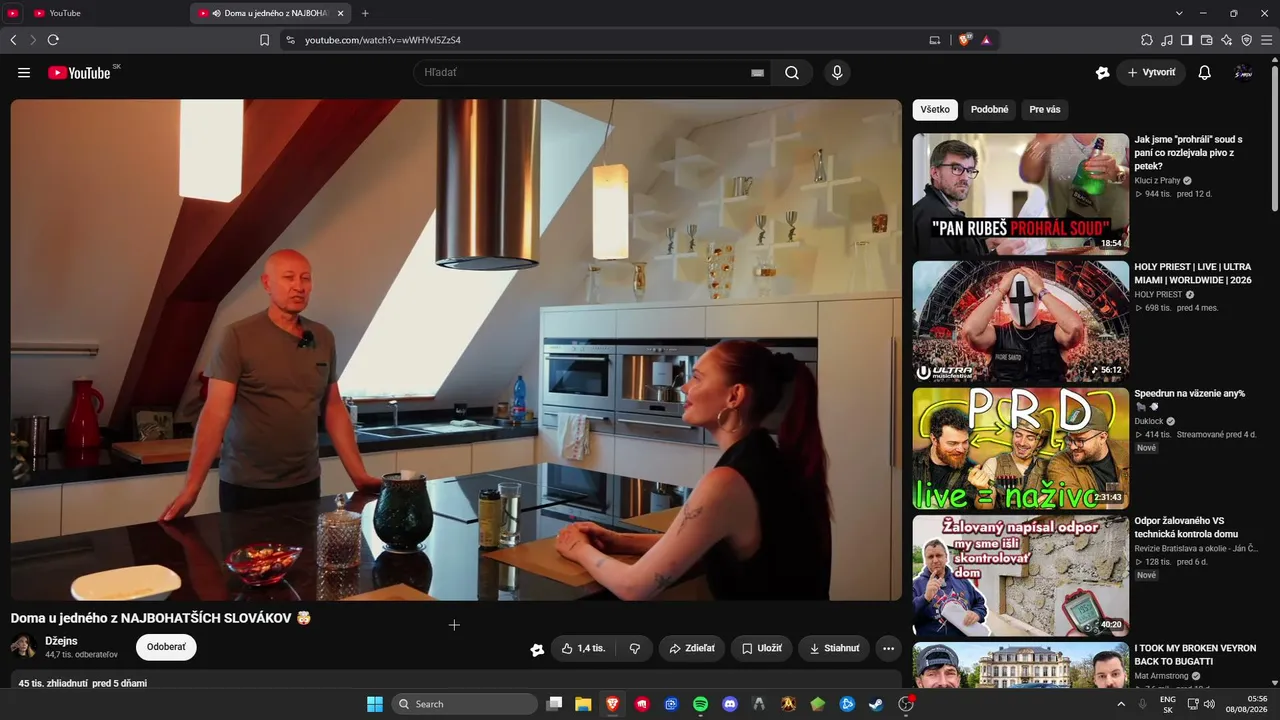Viewport: 1280px width, 720px height.
Task: Download video with Stiahnuť button
Action: (x=834, y=648)
